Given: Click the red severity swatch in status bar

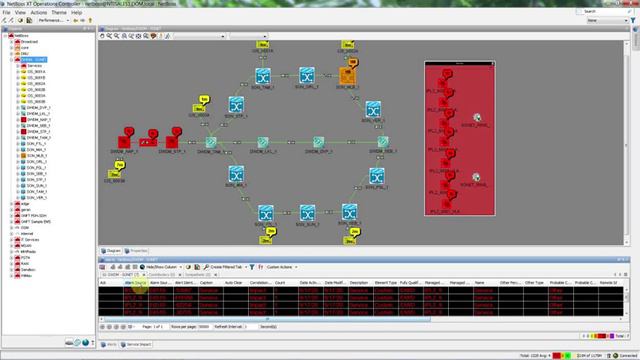Looking at the screenshot, I should point(556,356).
